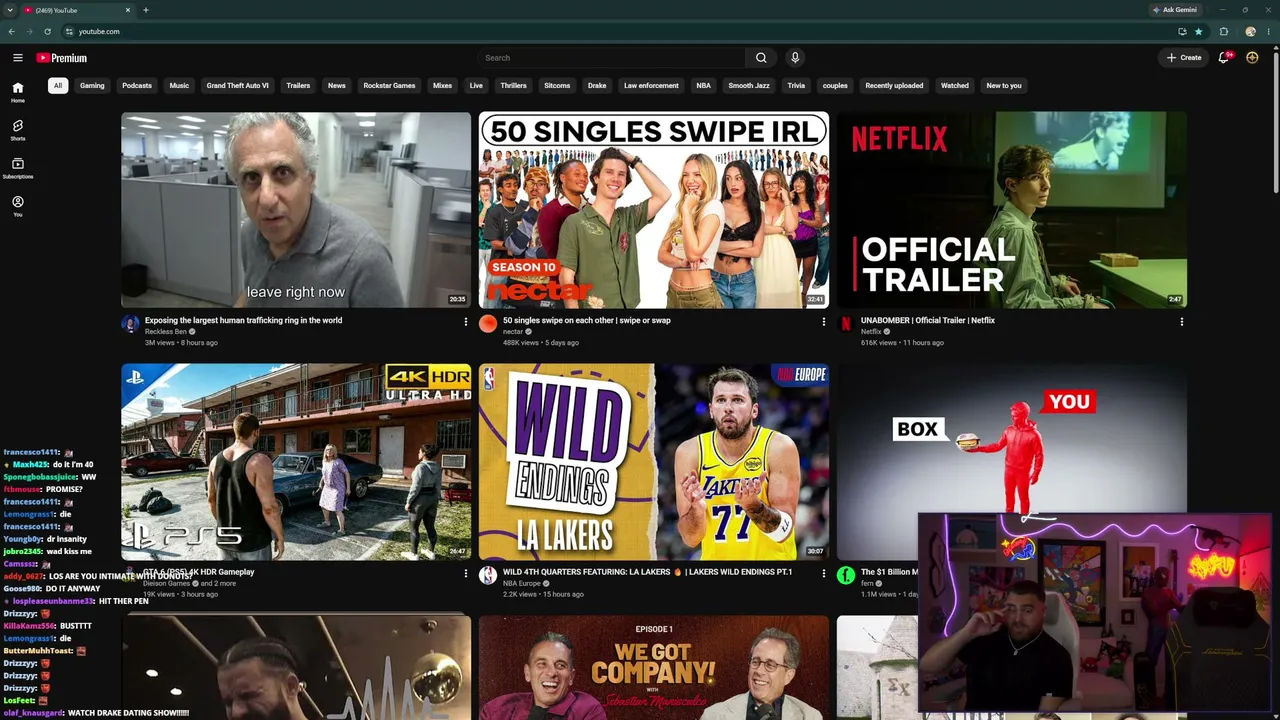1280x720 pixels.
Task: Play the We Got Company episode thumbnail
Action: coord(654,667)
